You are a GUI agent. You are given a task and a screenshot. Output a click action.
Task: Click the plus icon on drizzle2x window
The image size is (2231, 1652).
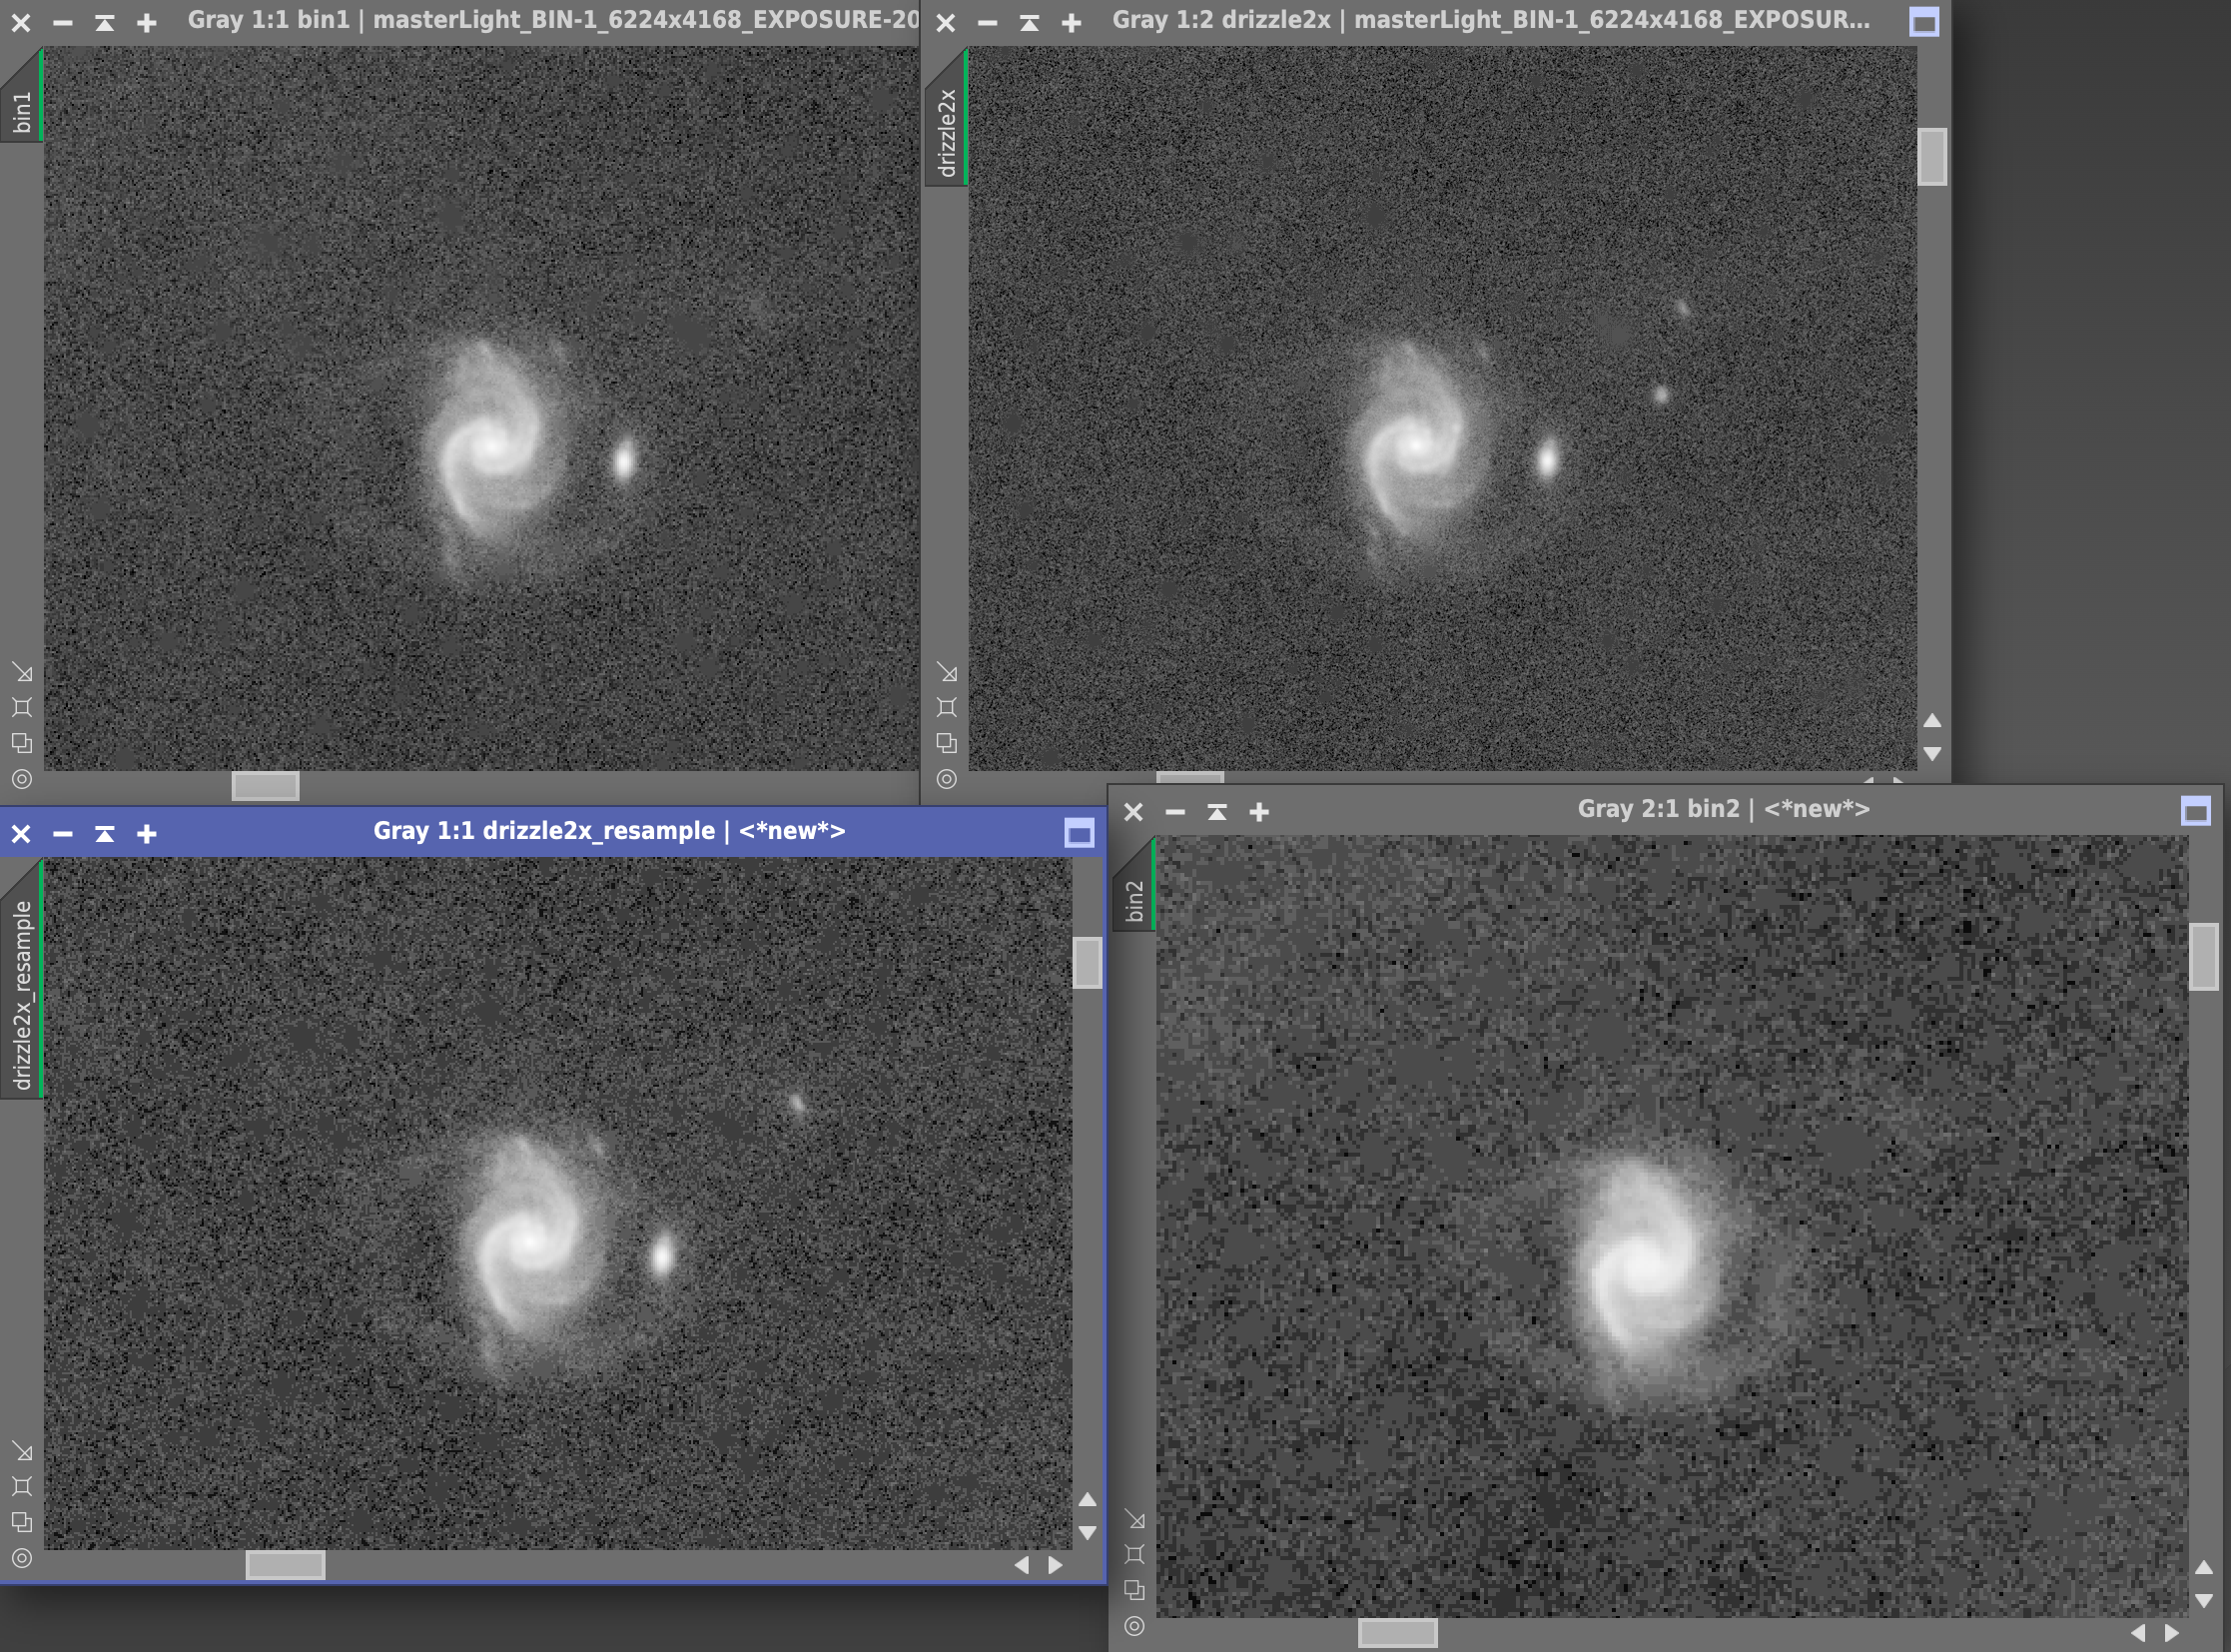(x=1071, y=22)
